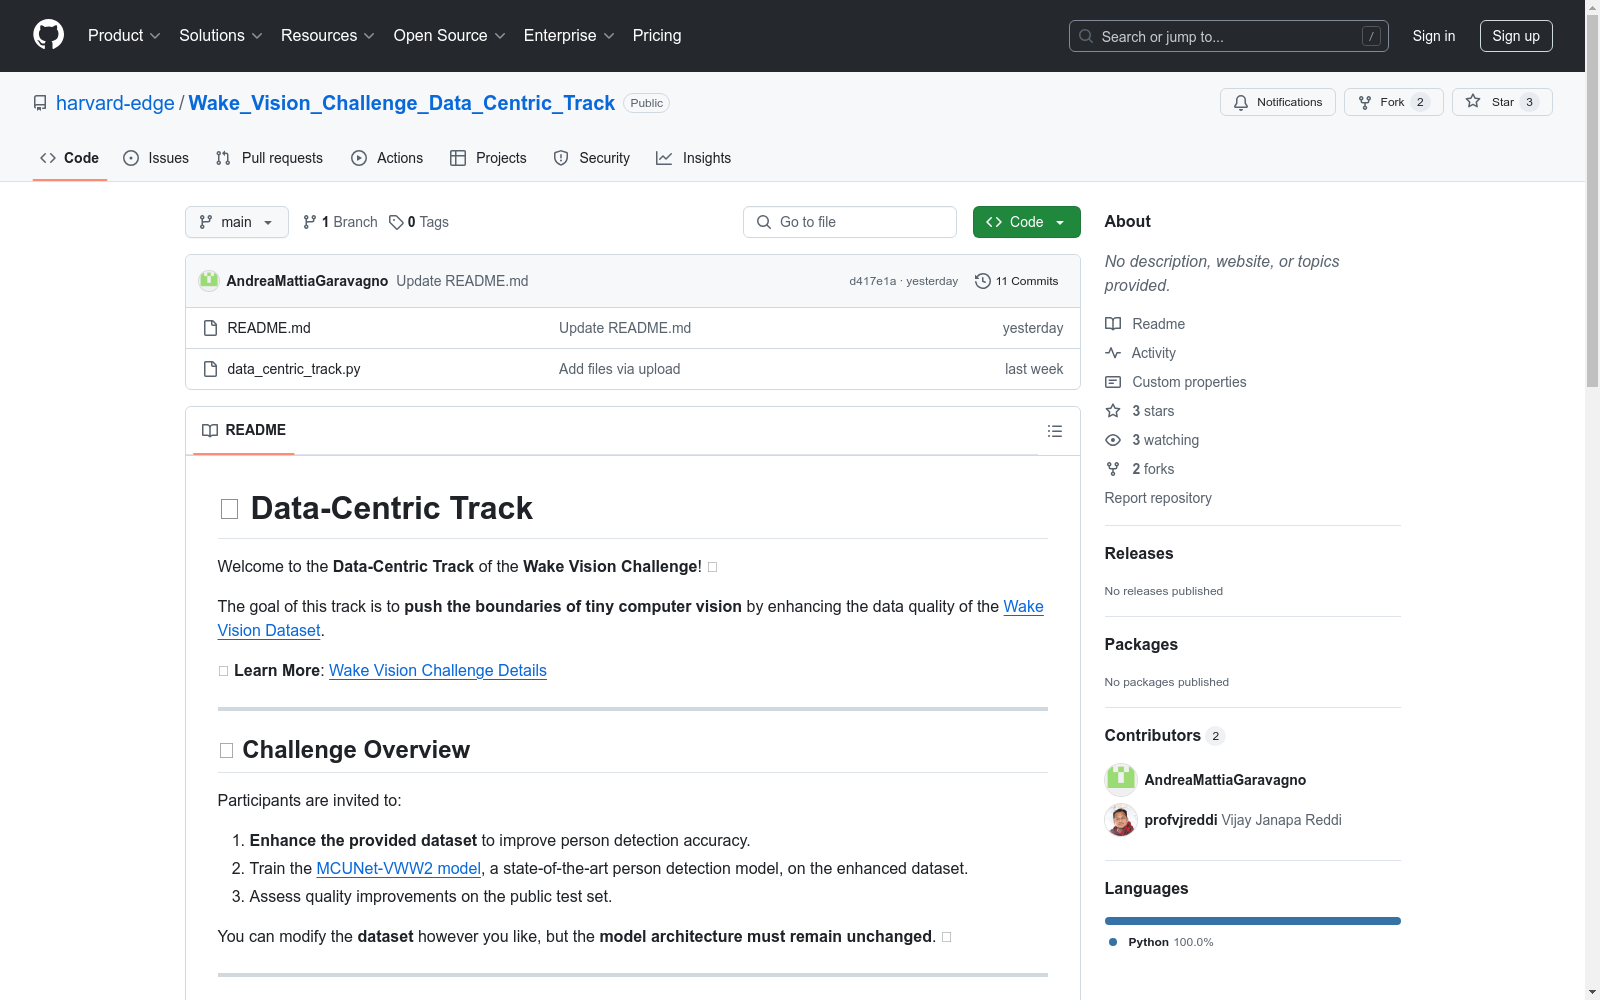
Task: Switch to the Issues tab
Action: [x=156, y=158]
